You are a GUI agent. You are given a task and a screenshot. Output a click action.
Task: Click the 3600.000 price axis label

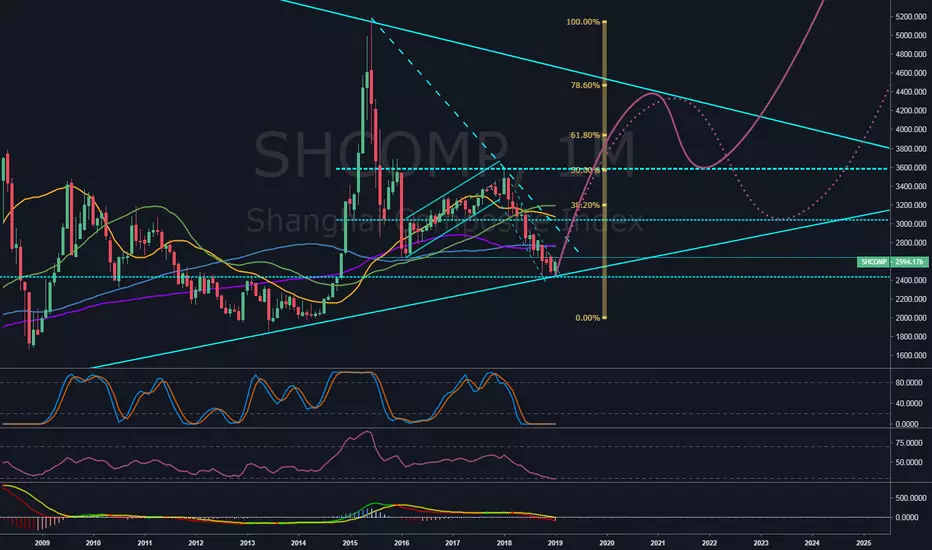pyautogui.click(x=911, y=168)
